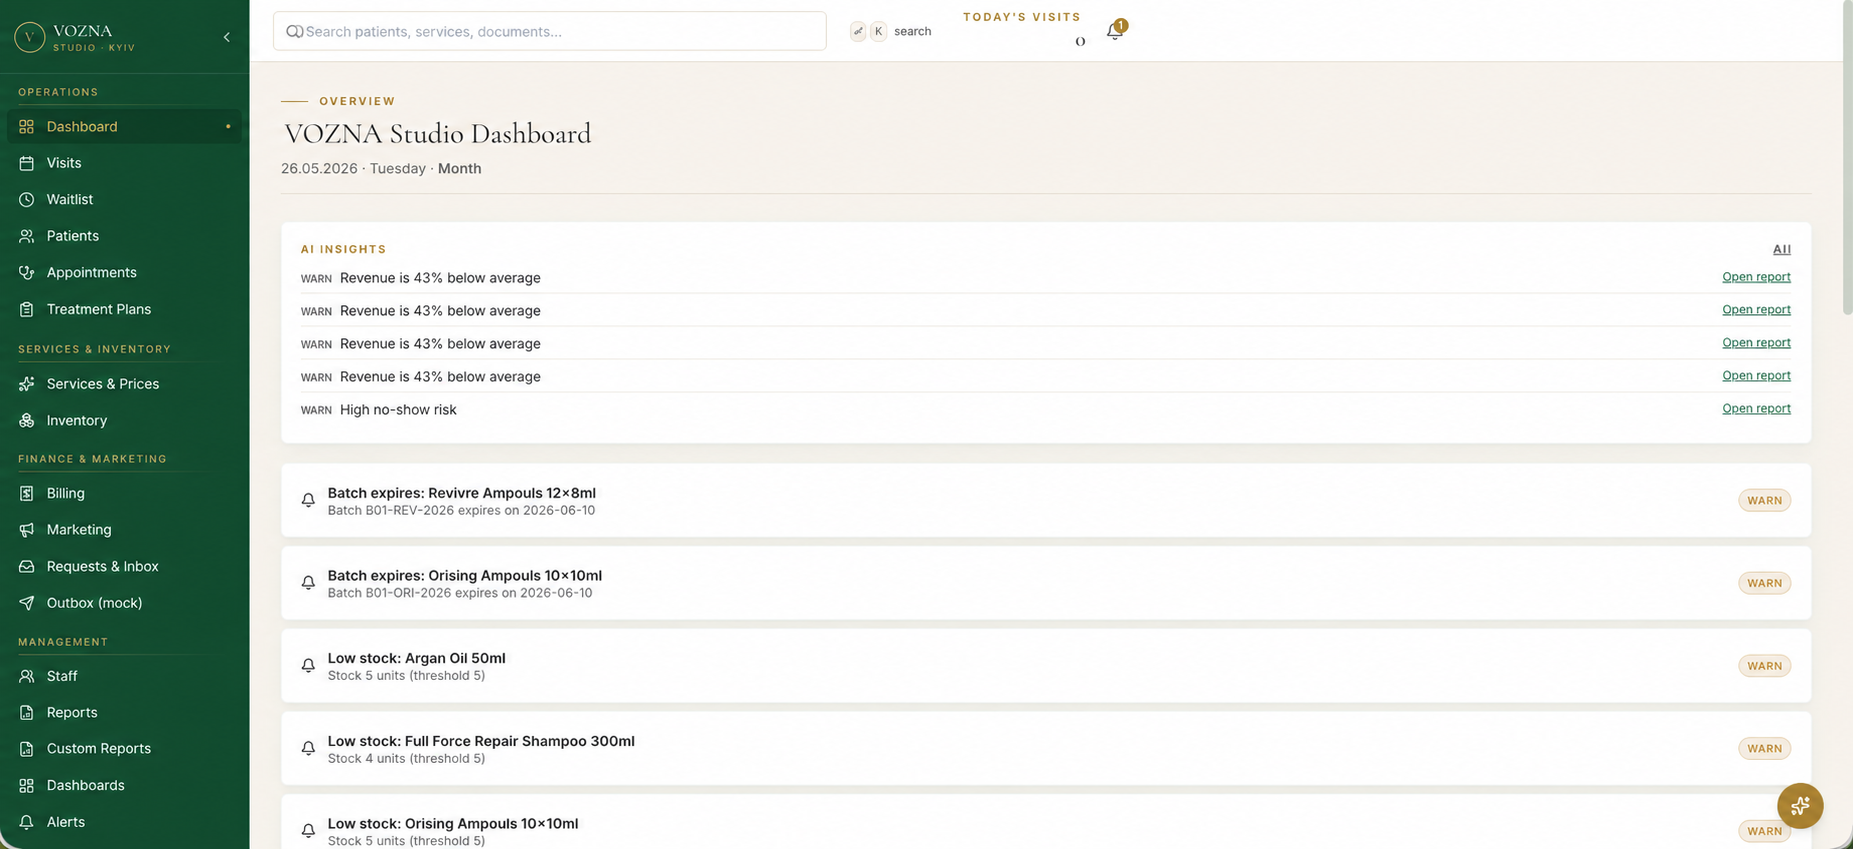Screen dimensions: 1853x849
Task: Open Batch expires: Orising Ampouls 10×10ml alert
Action: click(x=1046, y=583)
